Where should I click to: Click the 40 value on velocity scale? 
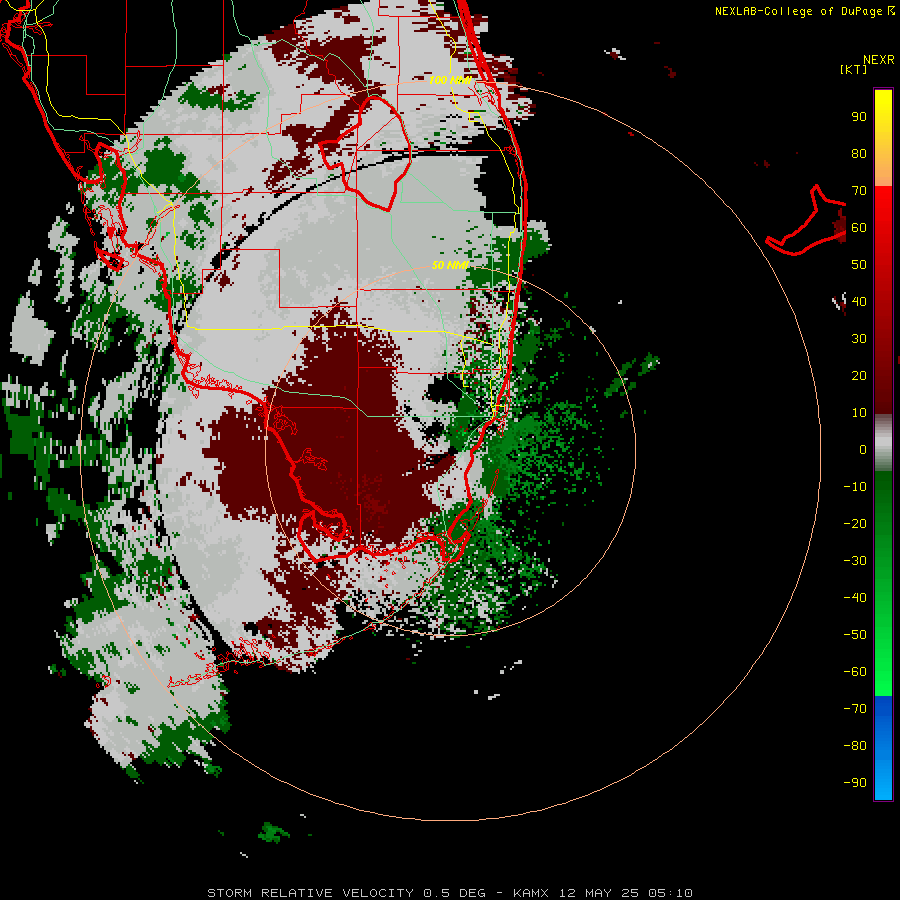pyautogui.click(x=859, y=302)
